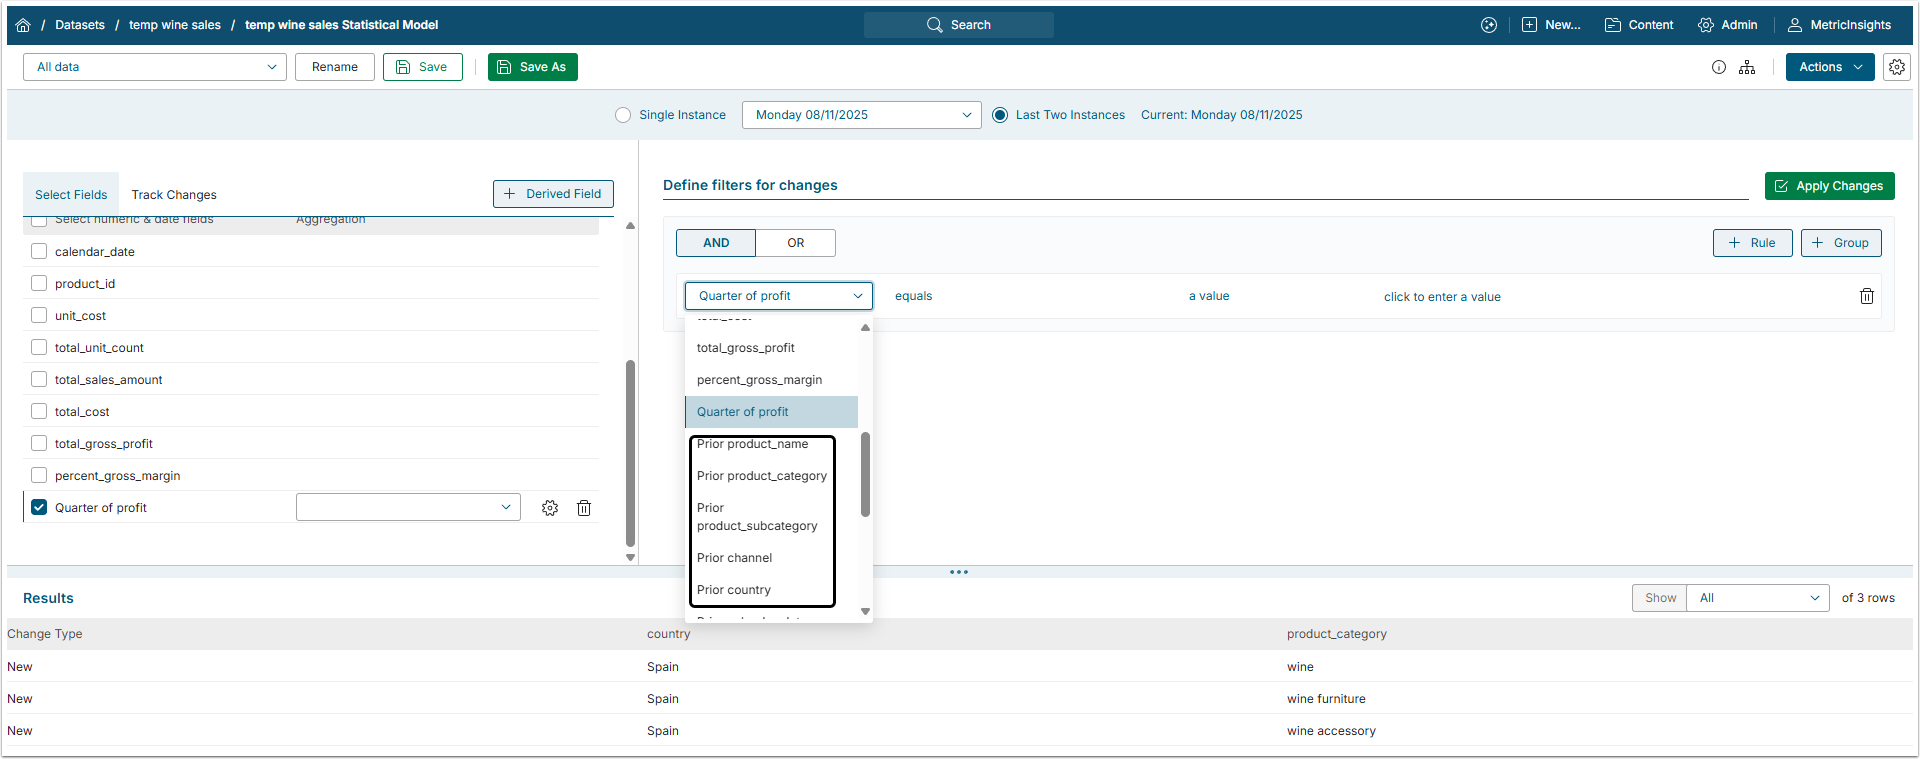Click the Home icon in the breadcrumb

tap(23, 25)
